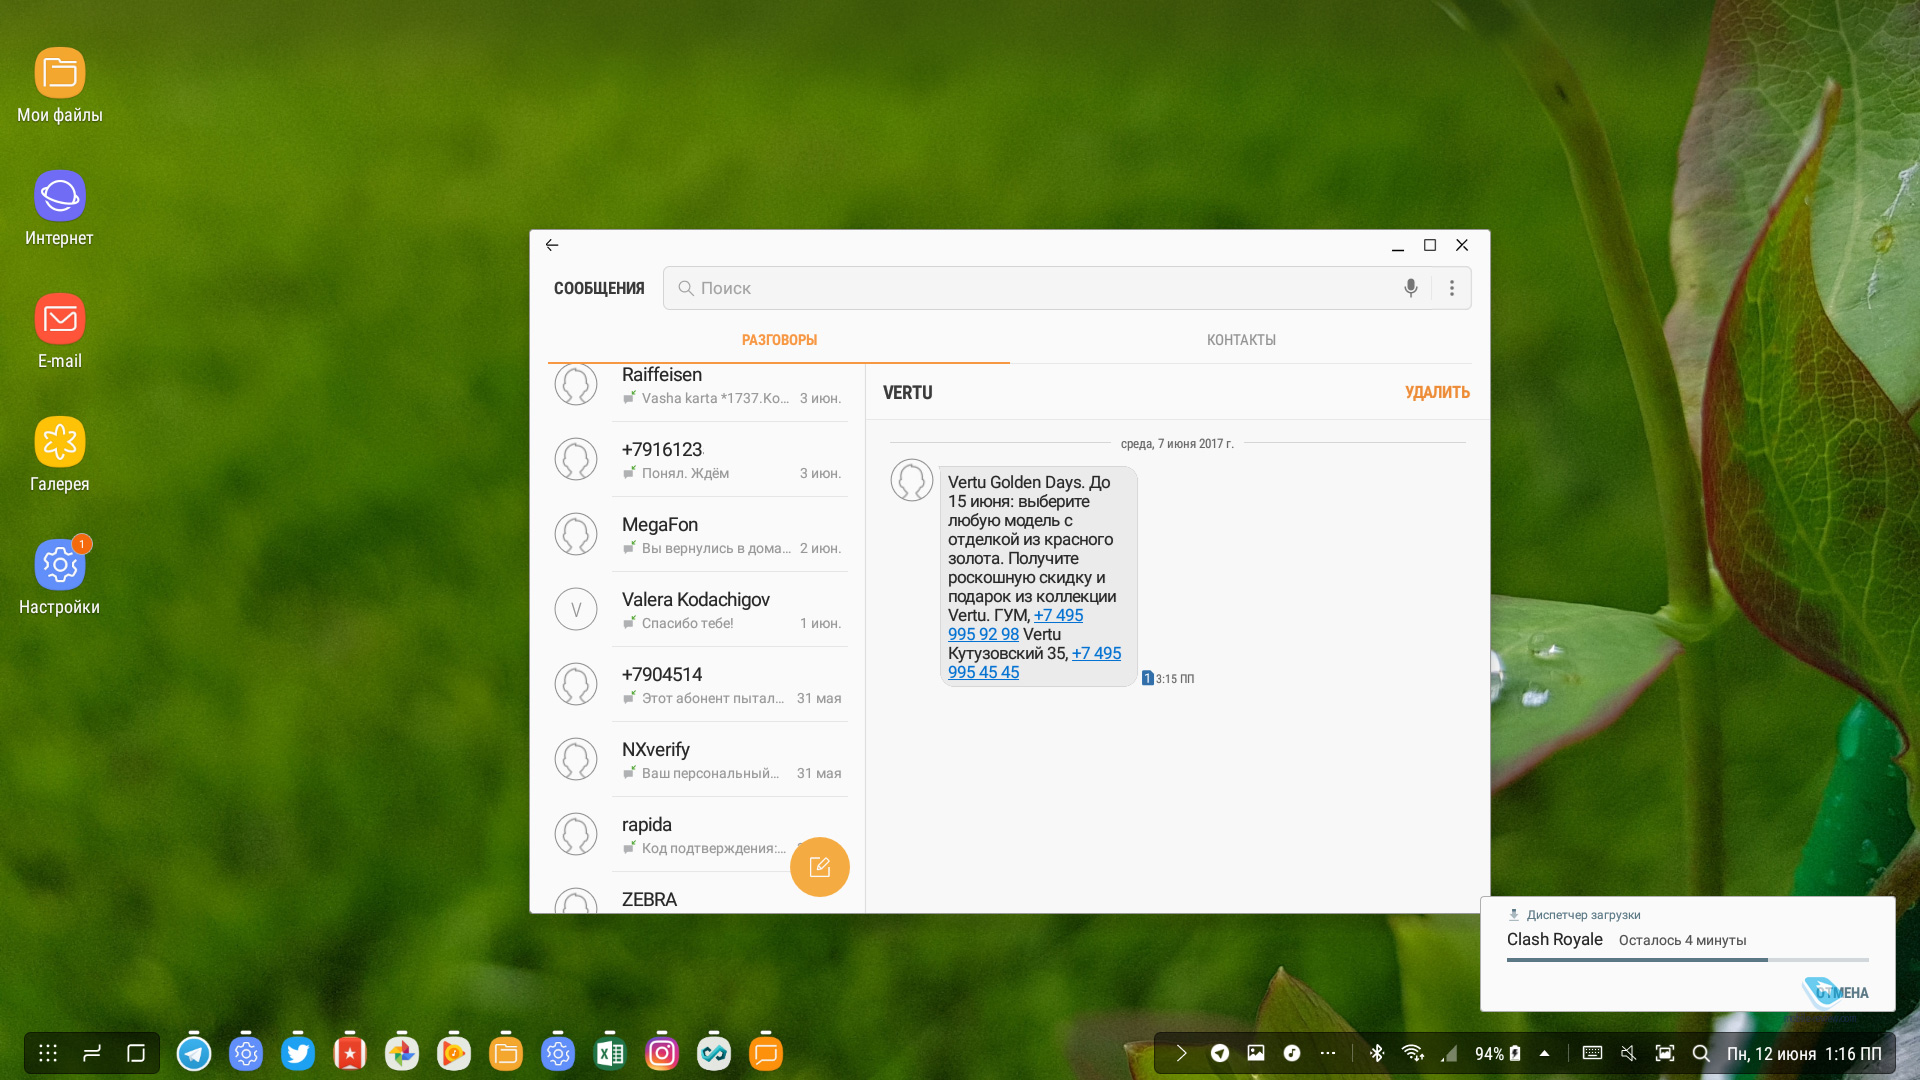Expand quick settings with the up arrow
Screen dimensions: 1920x1080
click(1544, 1053)
